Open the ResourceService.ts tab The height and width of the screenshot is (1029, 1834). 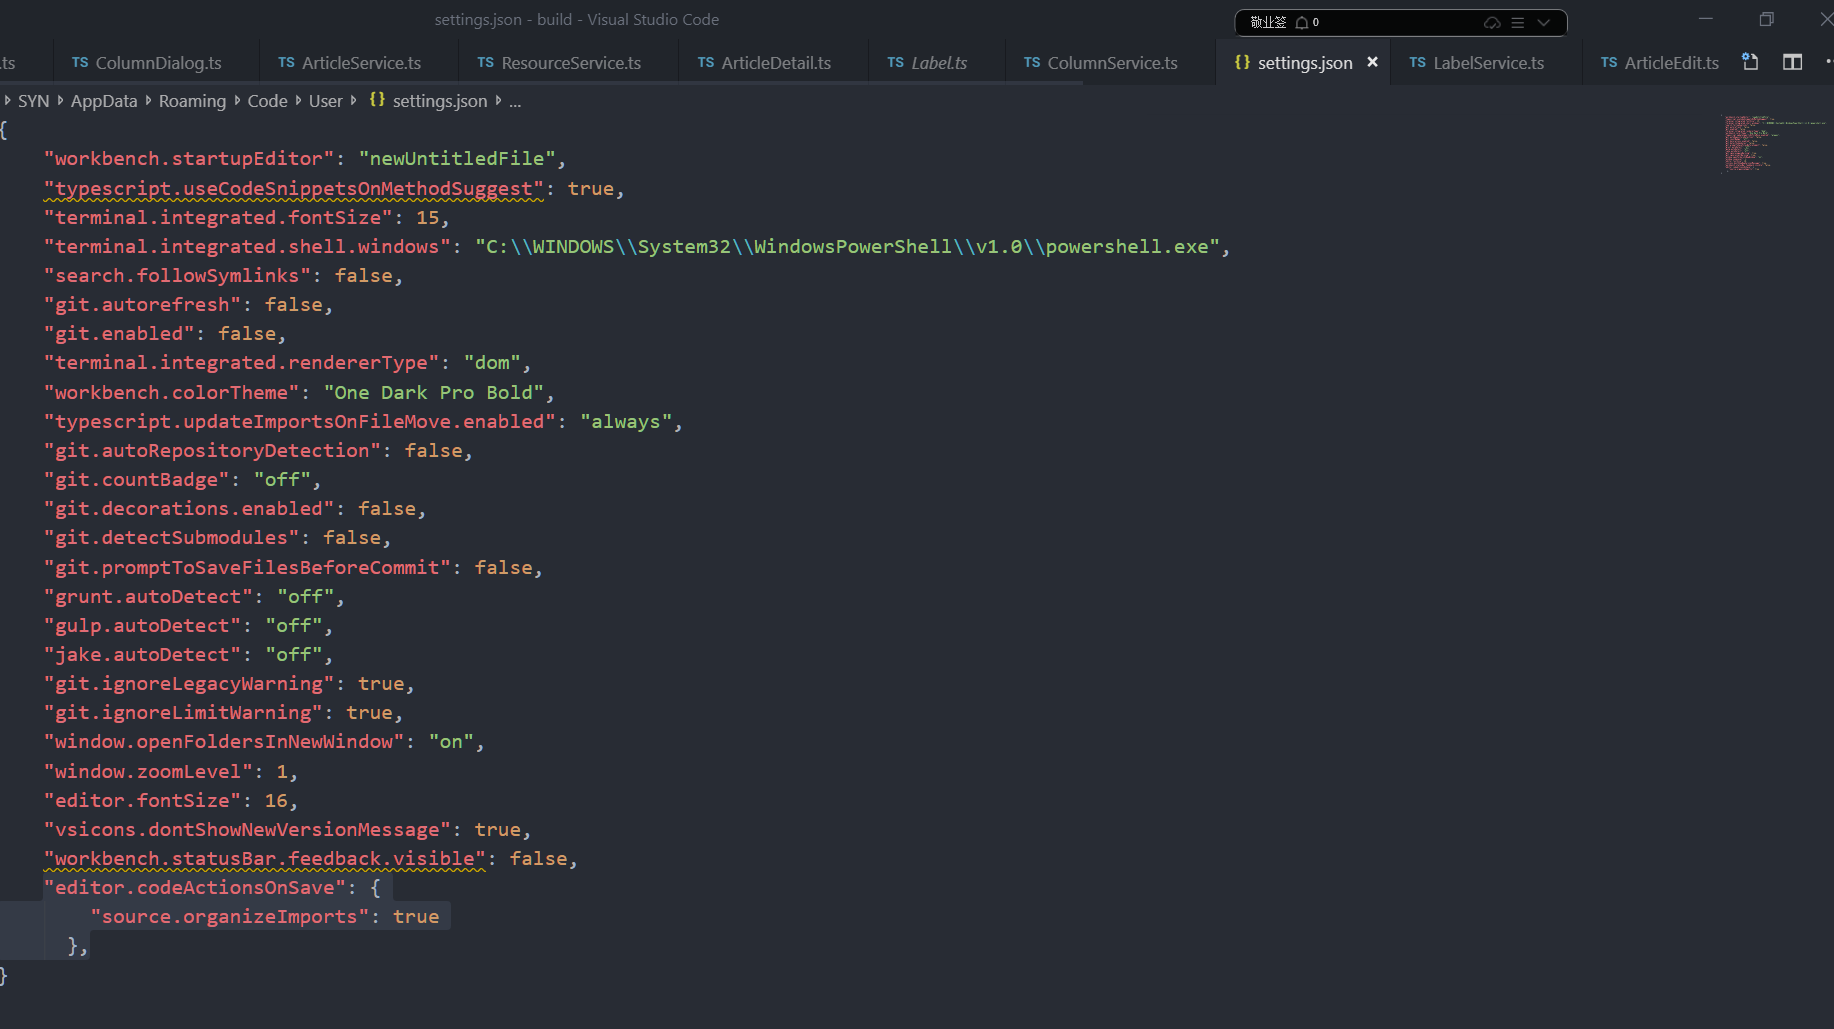[x=571, y=62]
